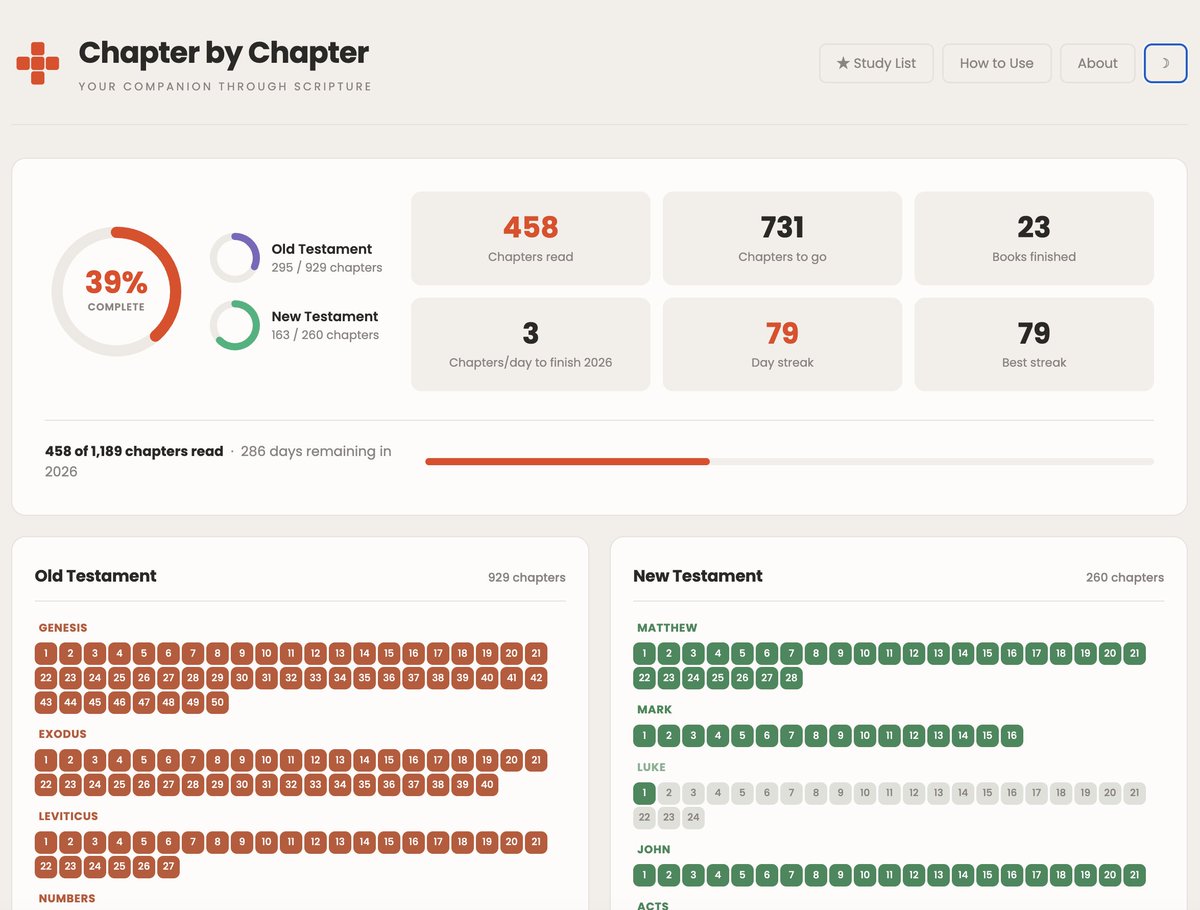Toggle Matthew chapter 22 as read
Screen dimensions: 1200x910
coord(644,678)
